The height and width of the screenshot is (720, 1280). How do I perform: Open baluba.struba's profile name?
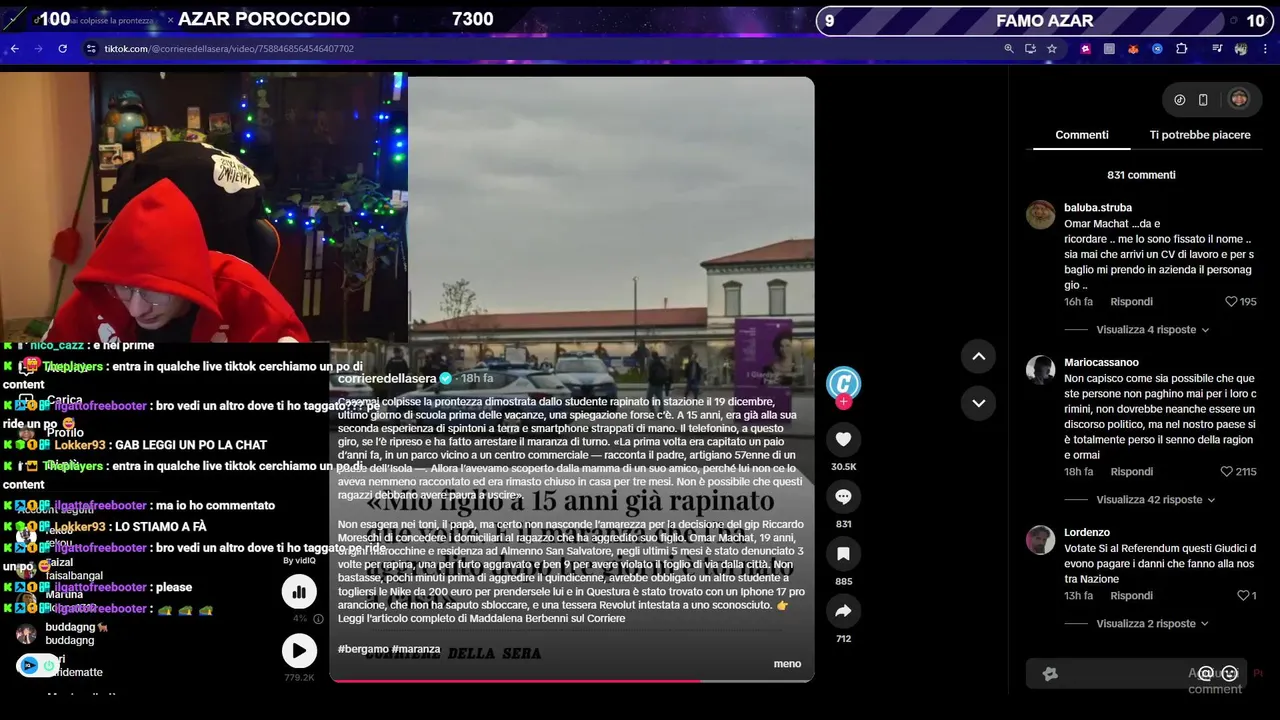click(x=1098, y=208)
